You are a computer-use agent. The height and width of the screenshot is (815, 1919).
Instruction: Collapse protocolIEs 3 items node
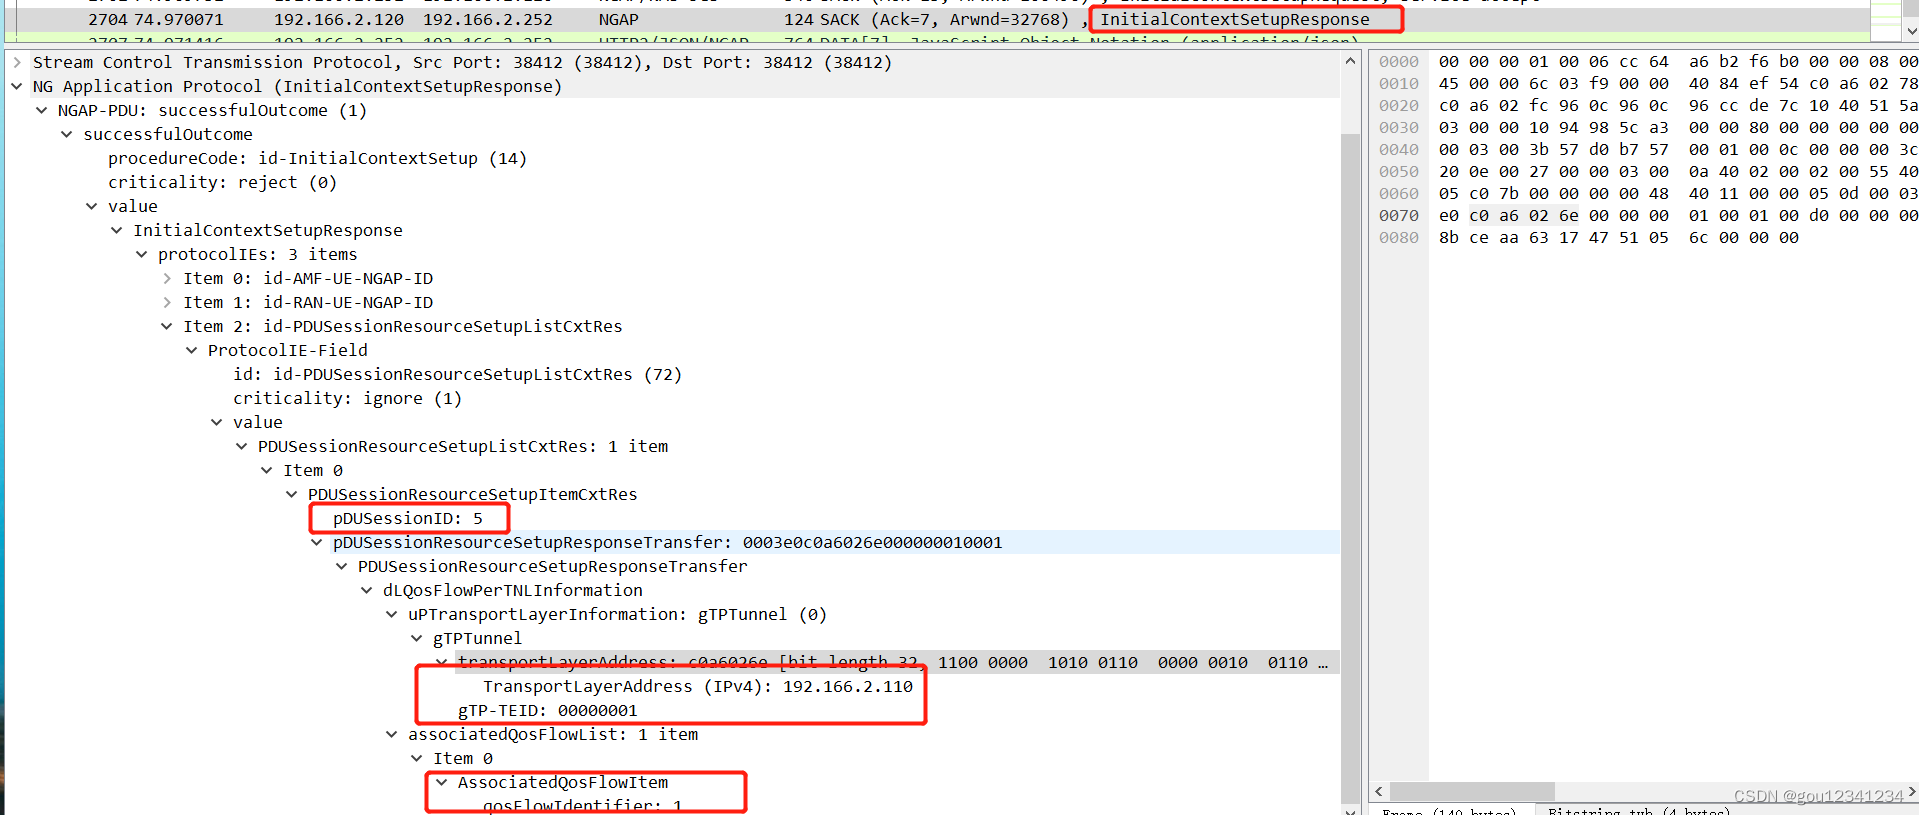tap(142, 254)
